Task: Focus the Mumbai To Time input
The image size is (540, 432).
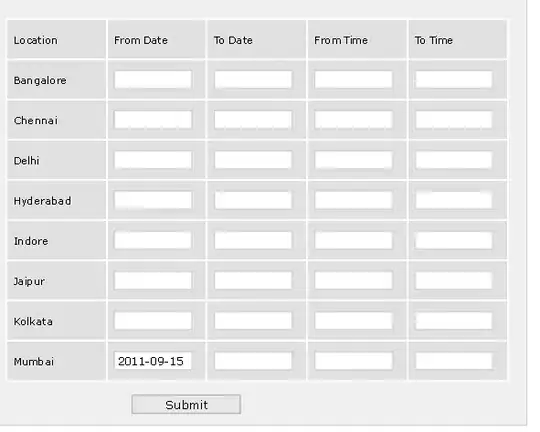Action: pyautogui.click(x=454, y=361)
